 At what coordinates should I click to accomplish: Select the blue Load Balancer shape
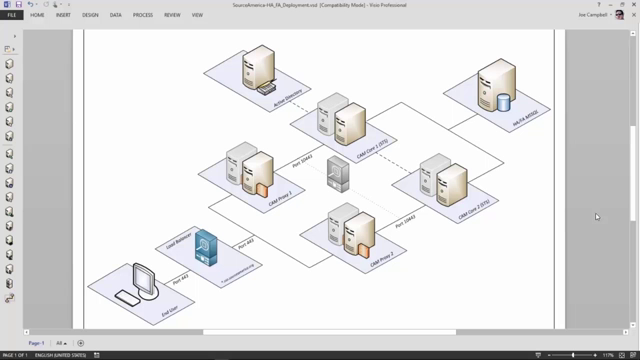(x=206, y=248)
